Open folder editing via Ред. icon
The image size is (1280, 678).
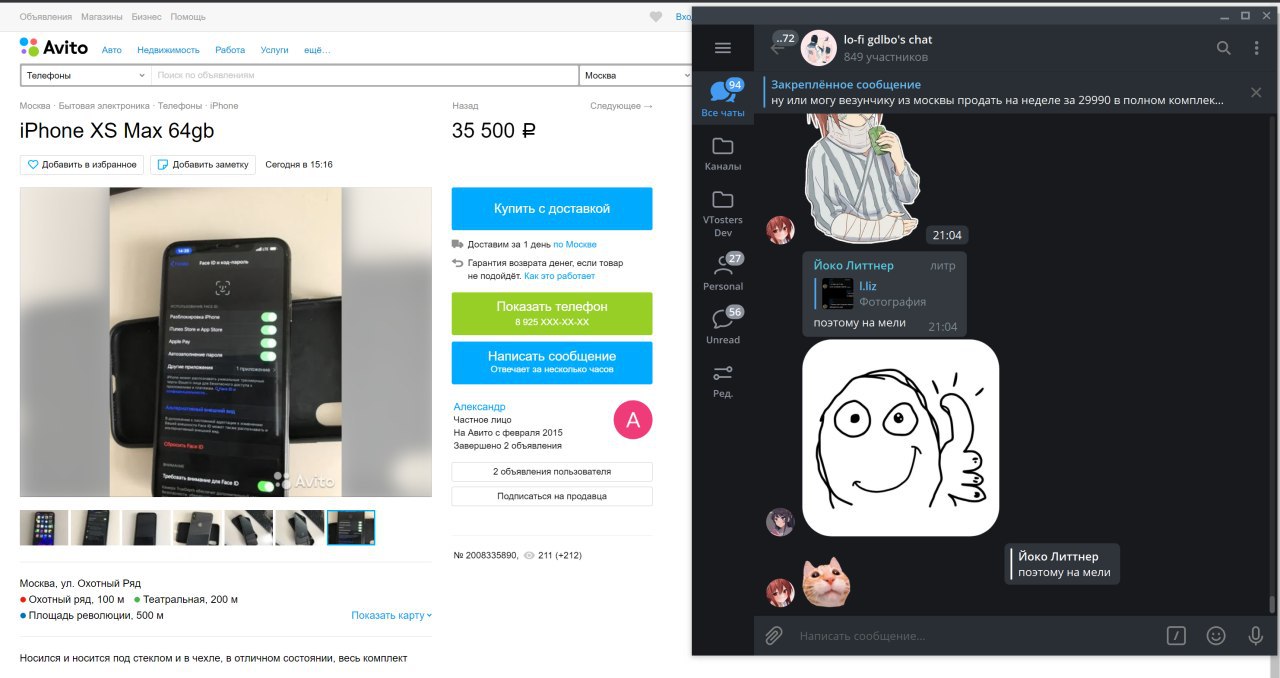723,381
